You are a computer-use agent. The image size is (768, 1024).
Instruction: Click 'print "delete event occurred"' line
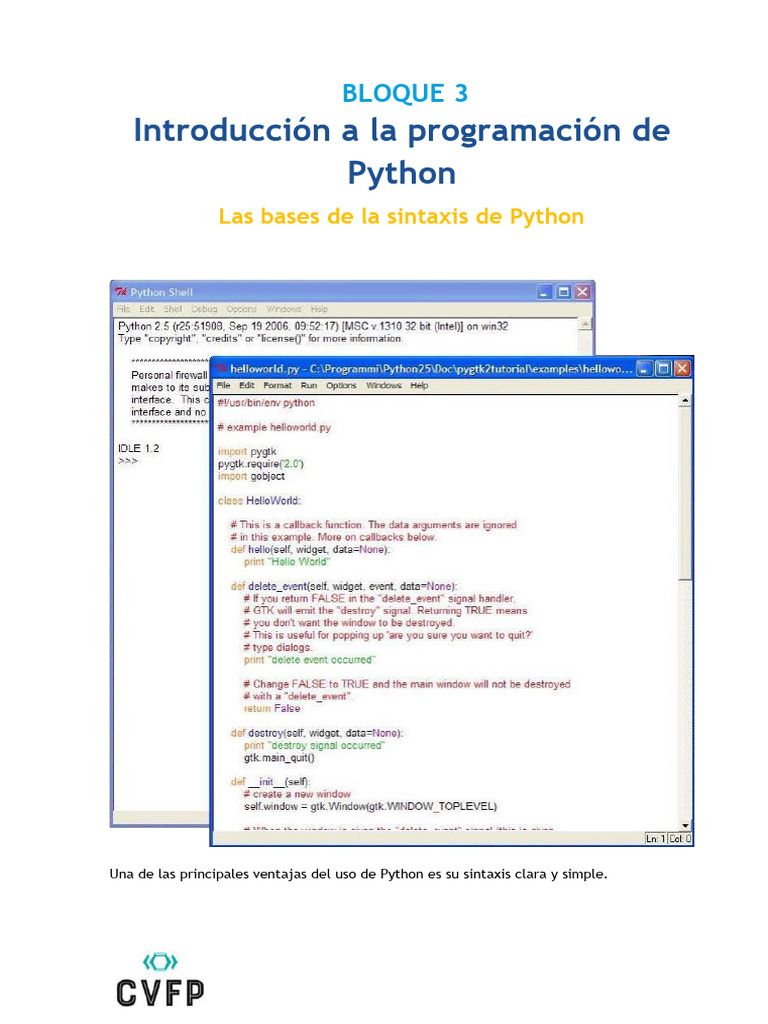pos(310,660)
